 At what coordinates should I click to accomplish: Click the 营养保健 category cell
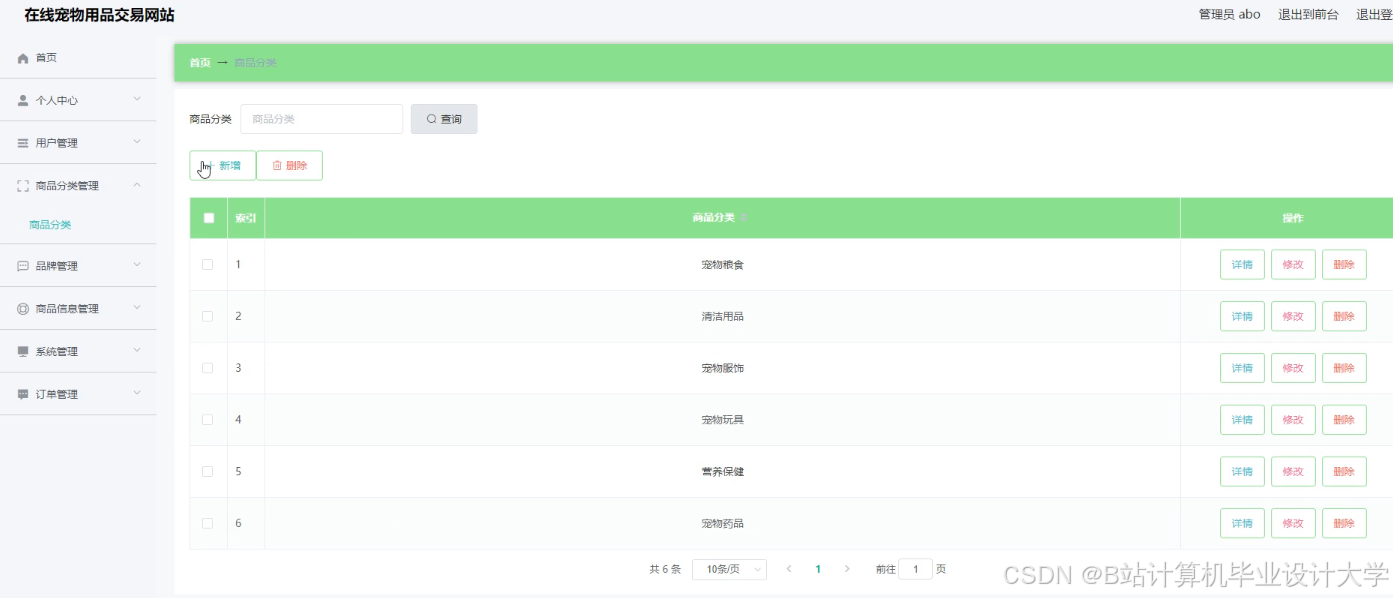[722, 471]
